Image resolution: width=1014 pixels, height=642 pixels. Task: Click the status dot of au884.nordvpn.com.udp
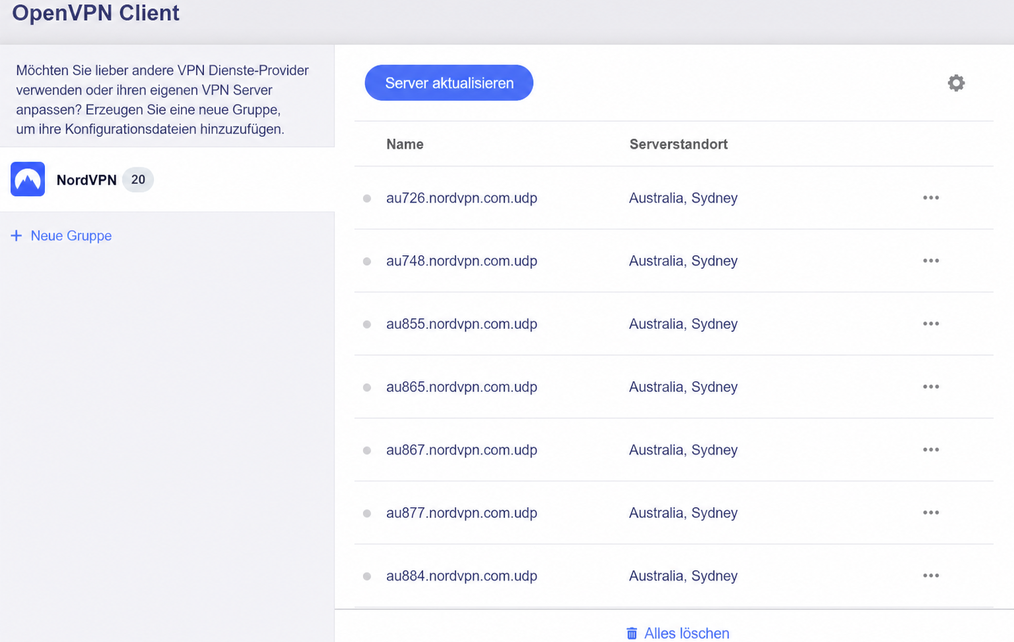click(367, 576)
